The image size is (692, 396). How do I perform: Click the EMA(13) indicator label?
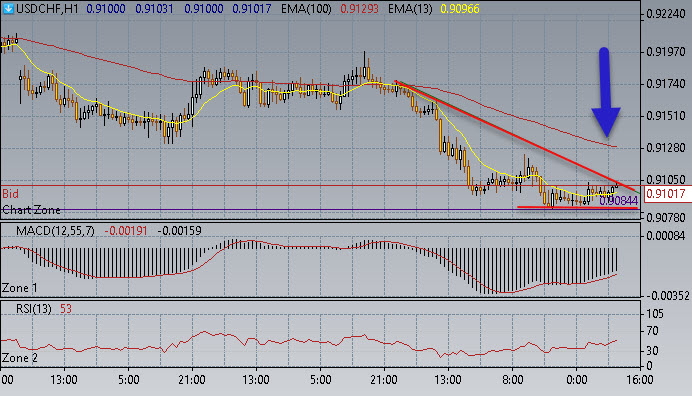click(x=410, y=9)
